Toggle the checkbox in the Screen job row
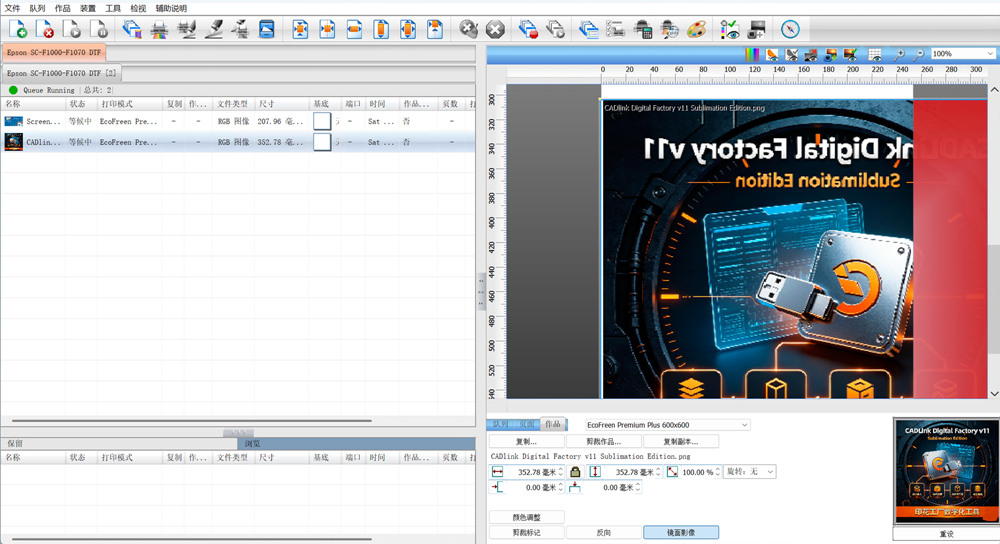The width and height of the screenshot is (1000, 544). (322, 121)
